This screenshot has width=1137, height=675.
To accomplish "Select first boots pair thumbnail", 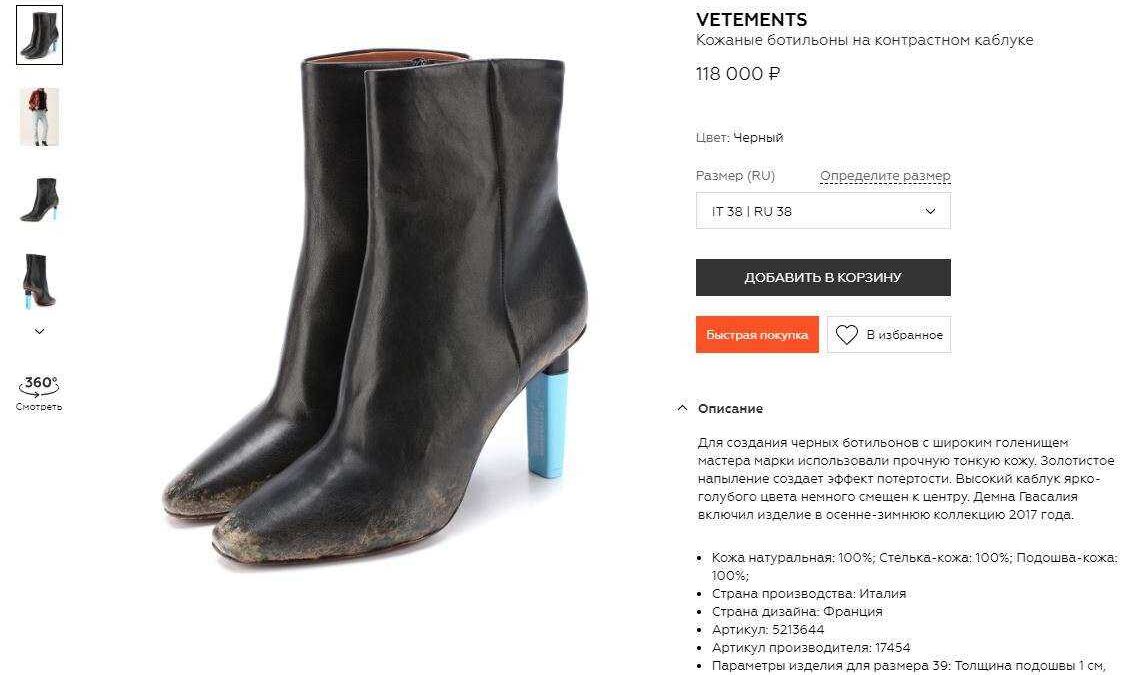I will coord(40,36).
